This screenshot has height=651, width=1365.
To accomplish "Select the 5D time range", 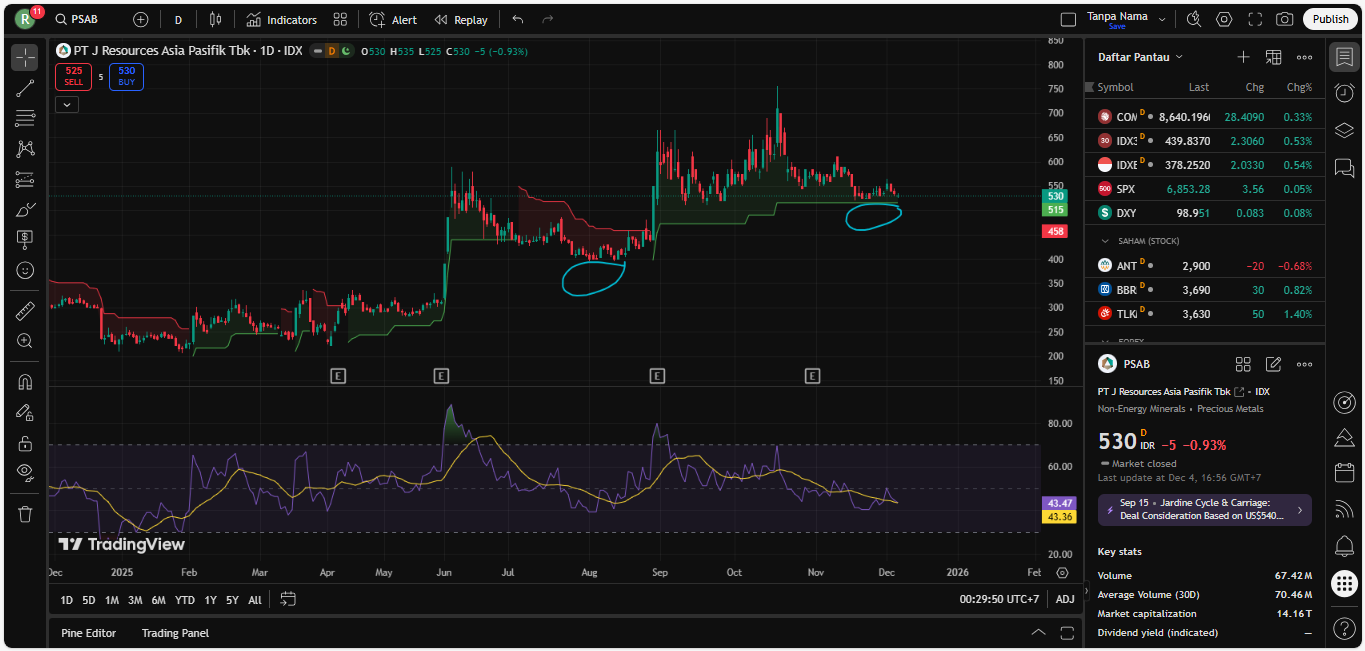I will [89, 600].
